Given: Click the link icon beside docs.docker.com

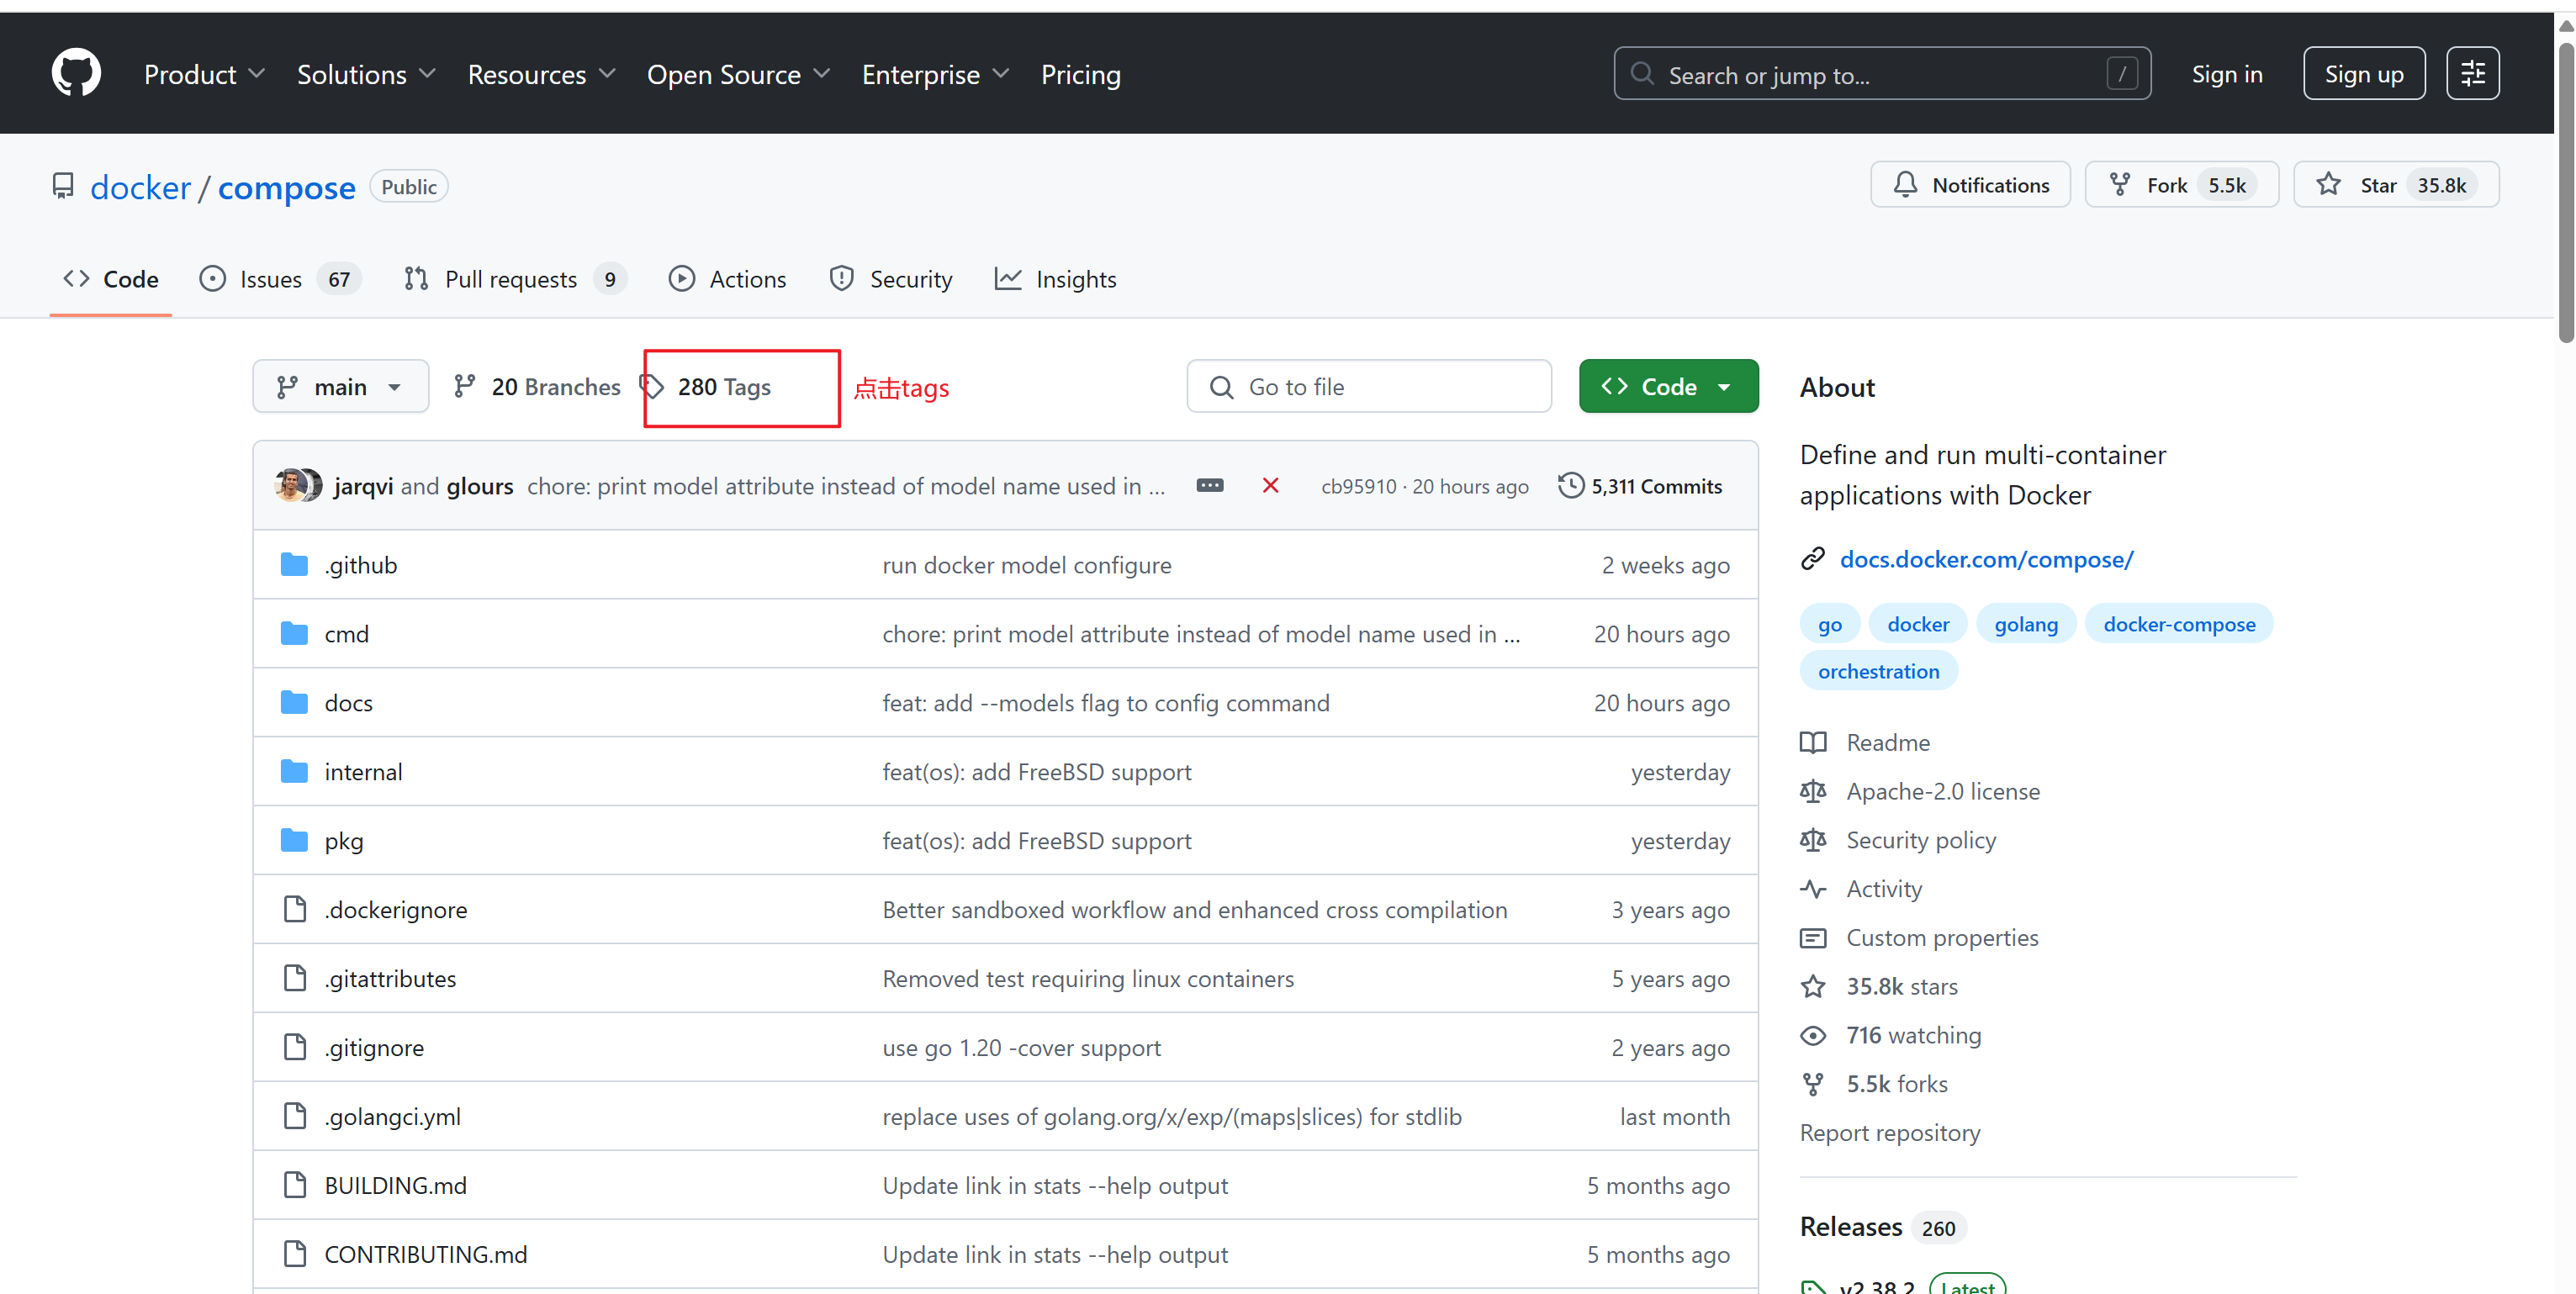Looking at the screenshot, I should pos(1813,559).
